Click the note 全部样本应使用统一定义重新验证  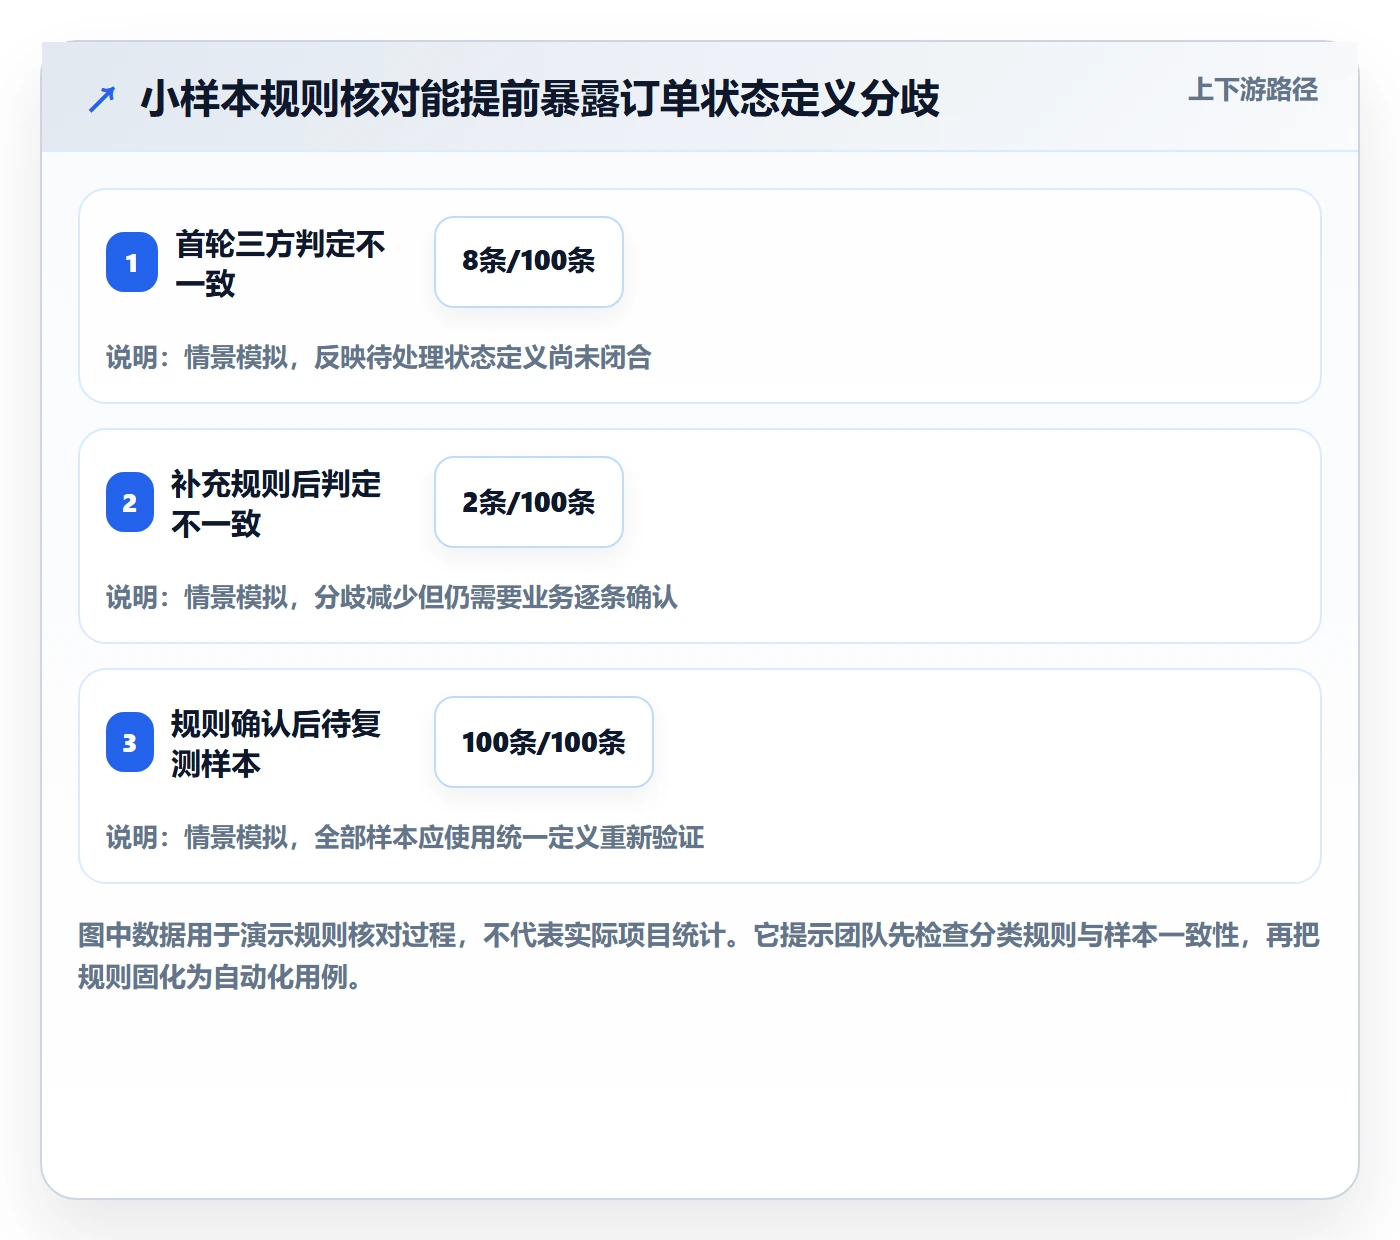coord(509,837)
